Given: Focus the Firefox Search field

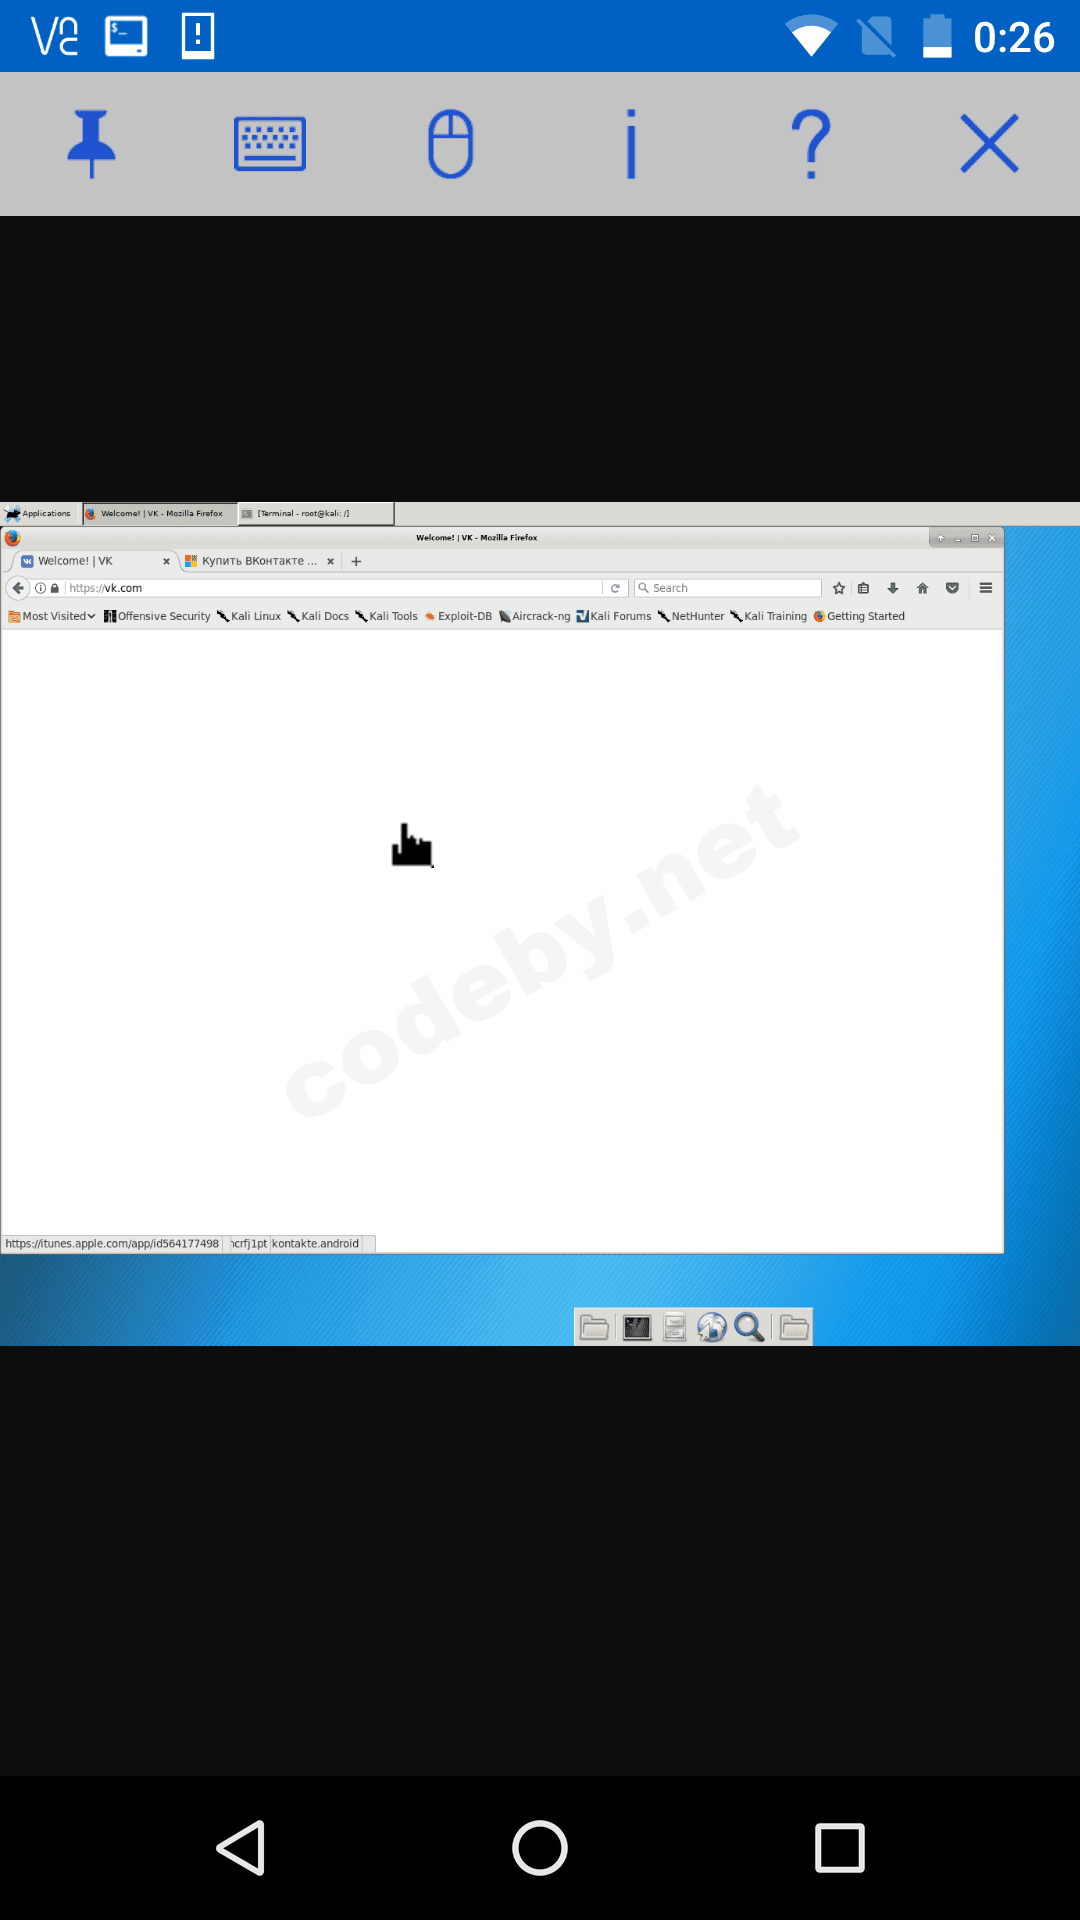Looking at the screenshot, I should pos(728,588).
